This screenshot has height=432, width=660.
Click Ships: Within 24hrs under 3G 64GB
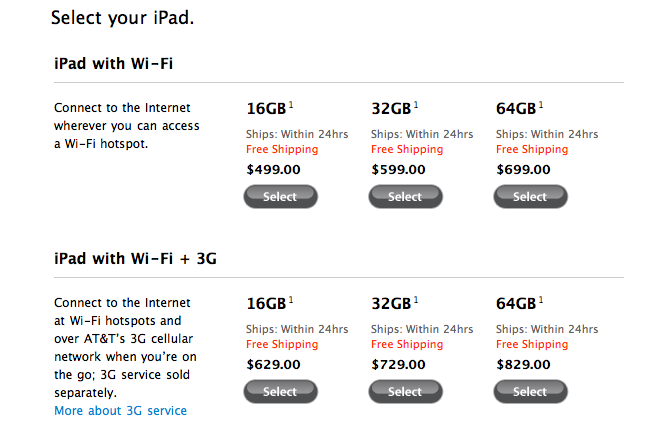pos(547,329)
